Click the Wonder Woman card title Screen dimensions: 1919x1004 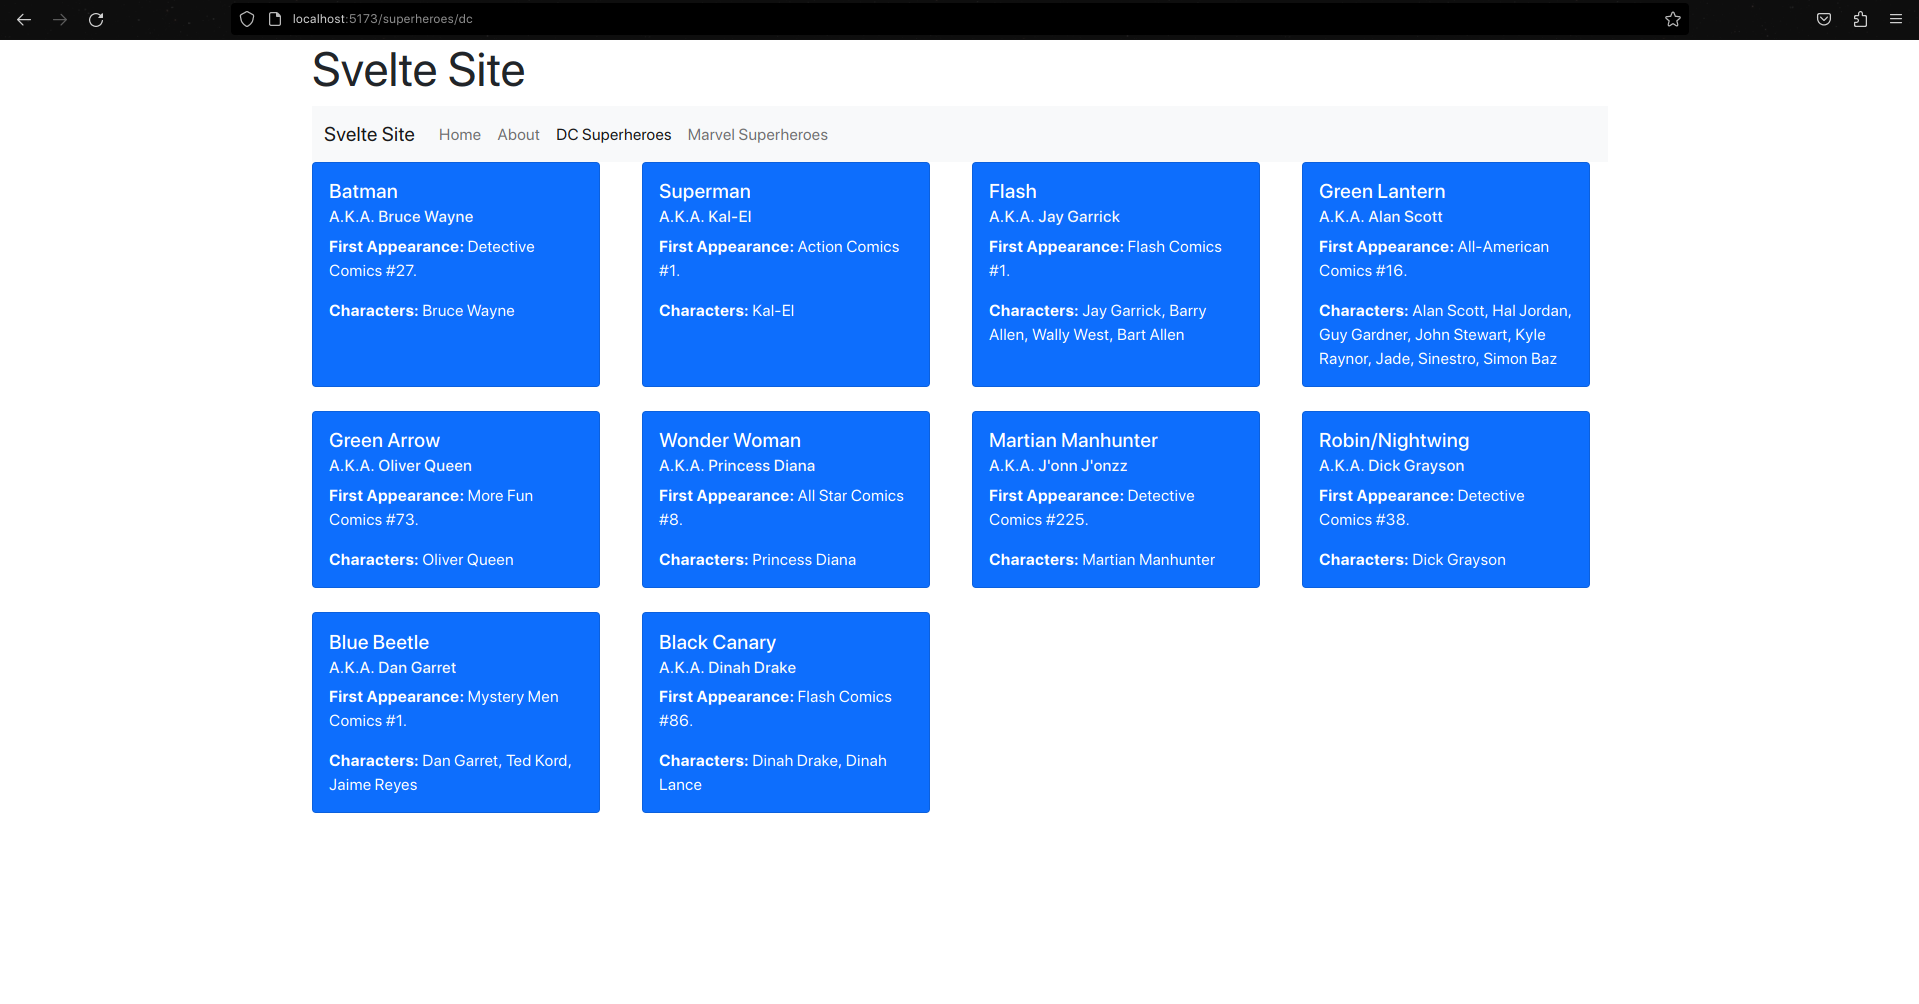coord(730,440)
